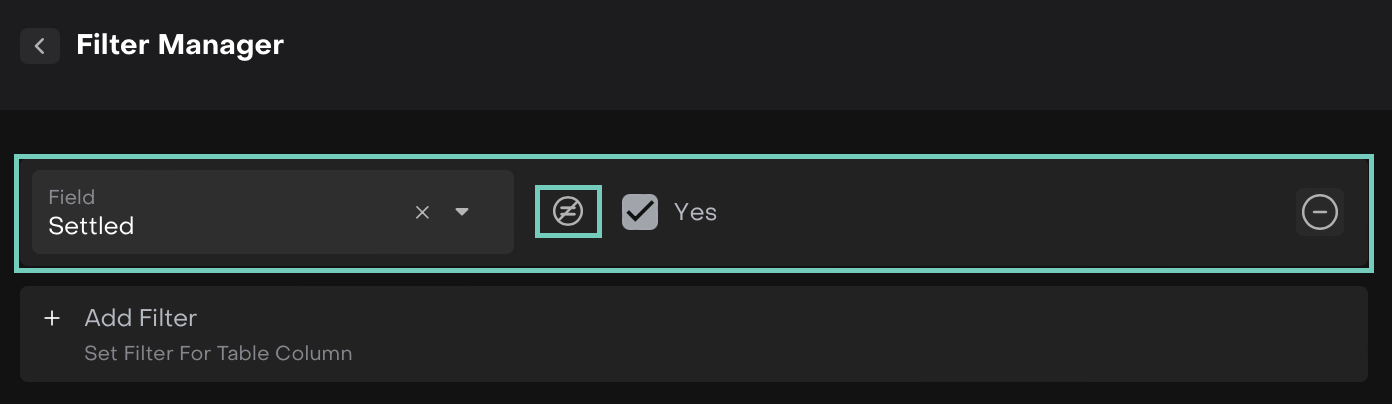The height and width of the screenshot is (404, 1392).
Task: Click the plus icon beside Add Filter
Action: [52, 319]
